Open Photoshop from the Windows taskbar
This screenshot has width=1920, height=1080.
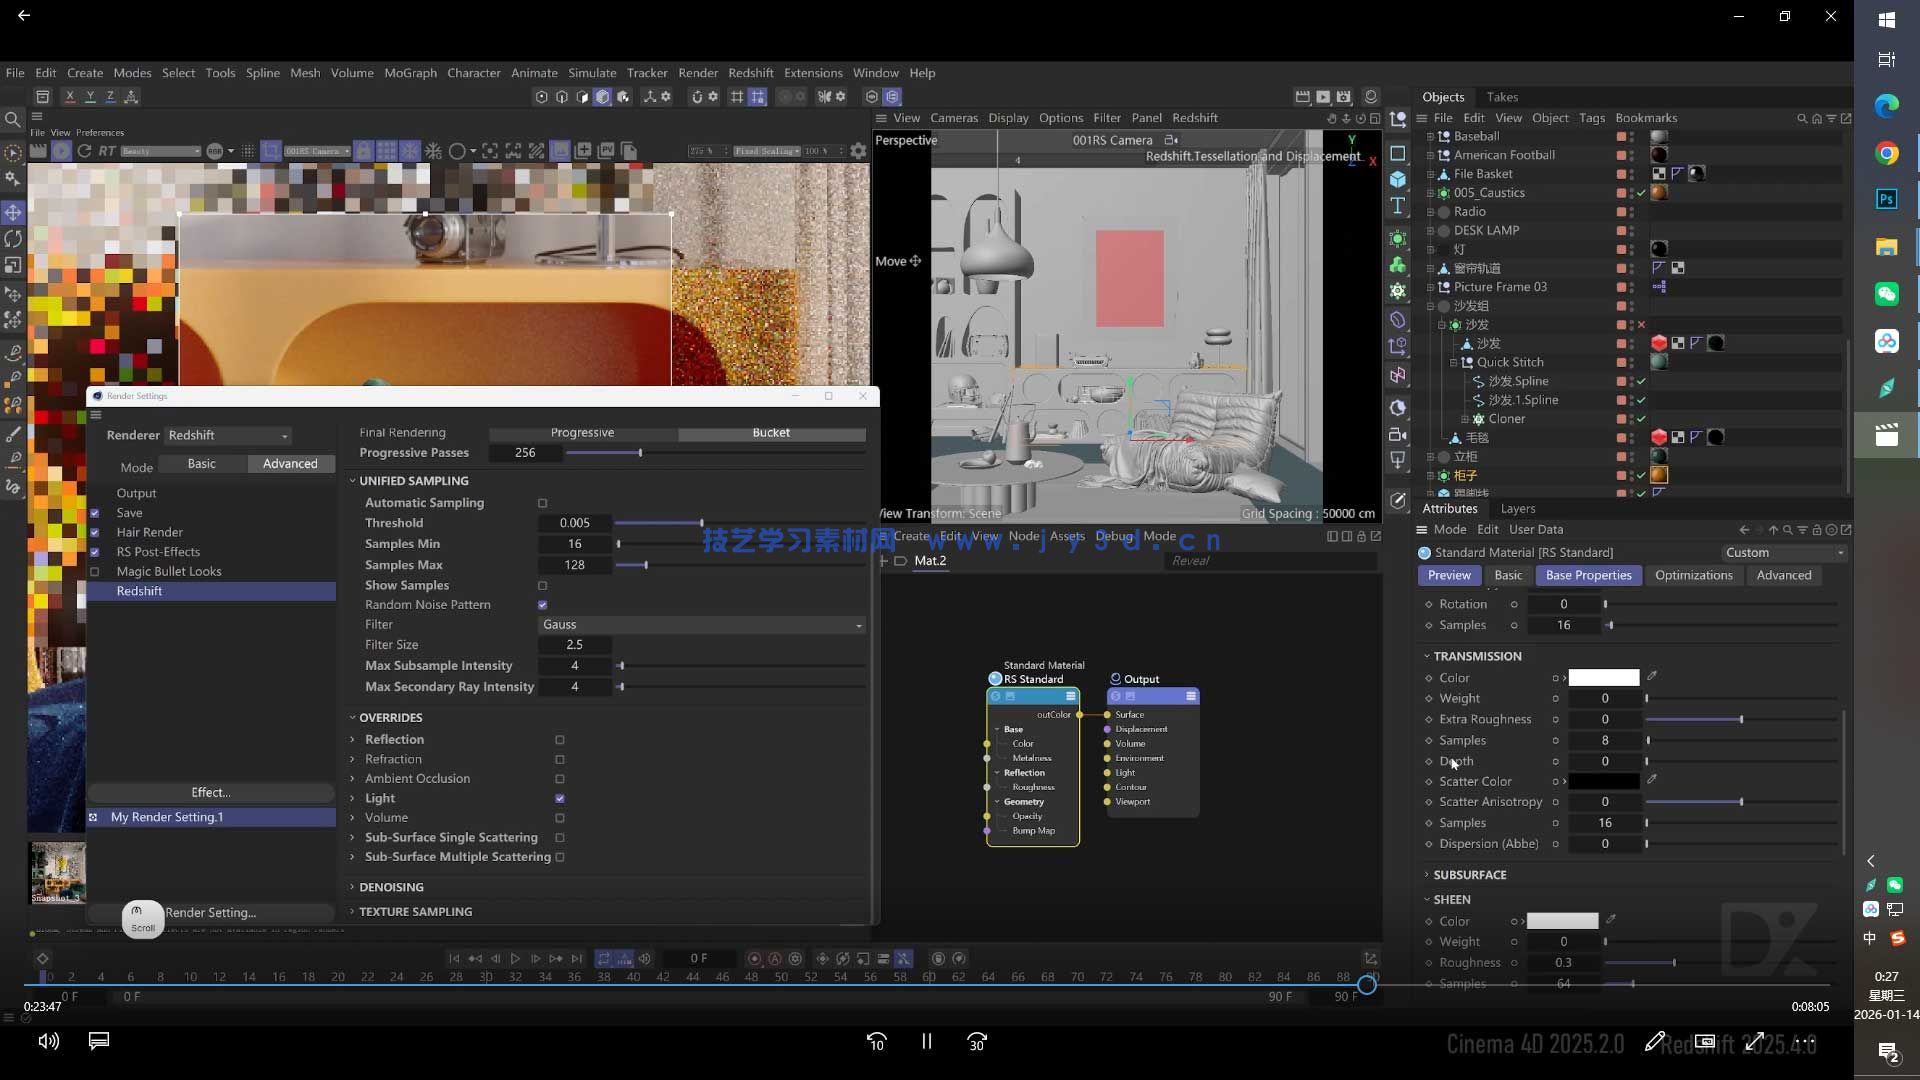pos(1886,199)
